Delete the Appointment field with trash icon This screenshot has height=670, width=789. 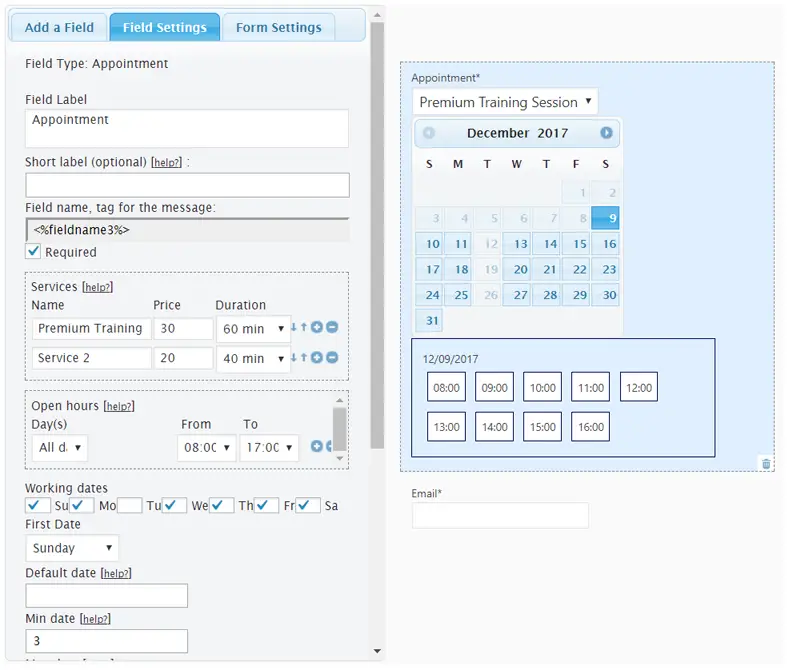(x=766, y=463)
